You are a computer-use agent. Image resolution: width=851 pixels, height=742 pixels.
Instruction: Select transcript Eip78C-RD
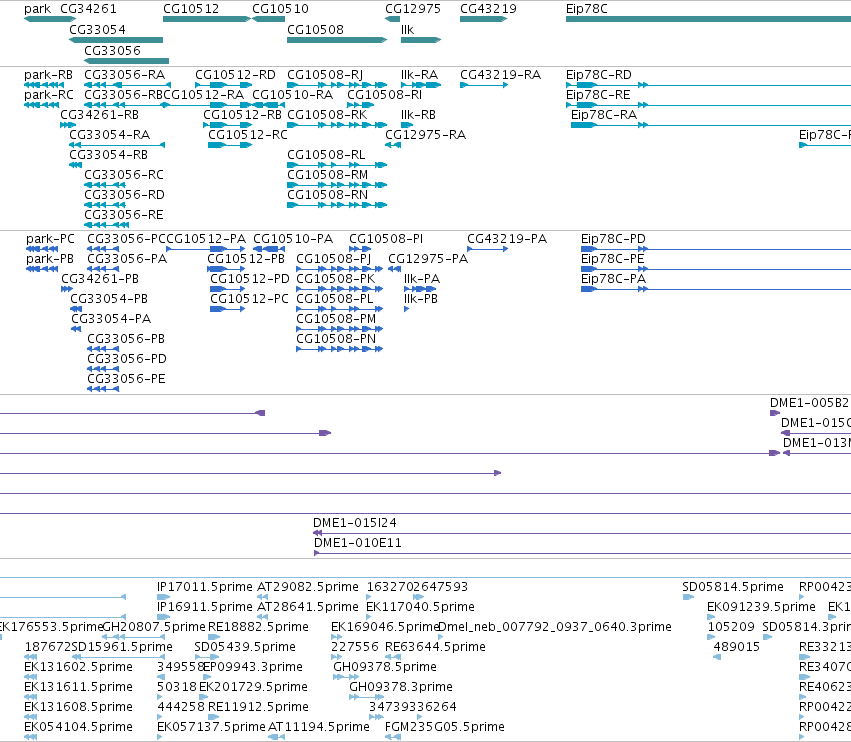tap(599, 74)
